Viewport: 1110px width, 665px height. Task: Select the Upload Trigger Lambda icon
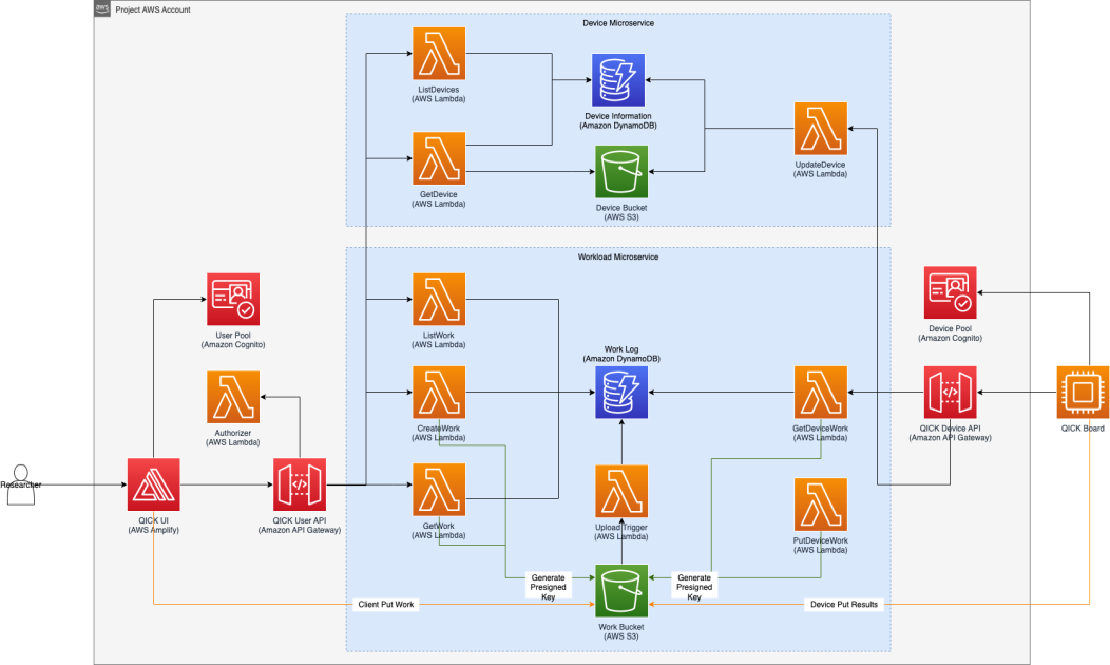(622, 491)
